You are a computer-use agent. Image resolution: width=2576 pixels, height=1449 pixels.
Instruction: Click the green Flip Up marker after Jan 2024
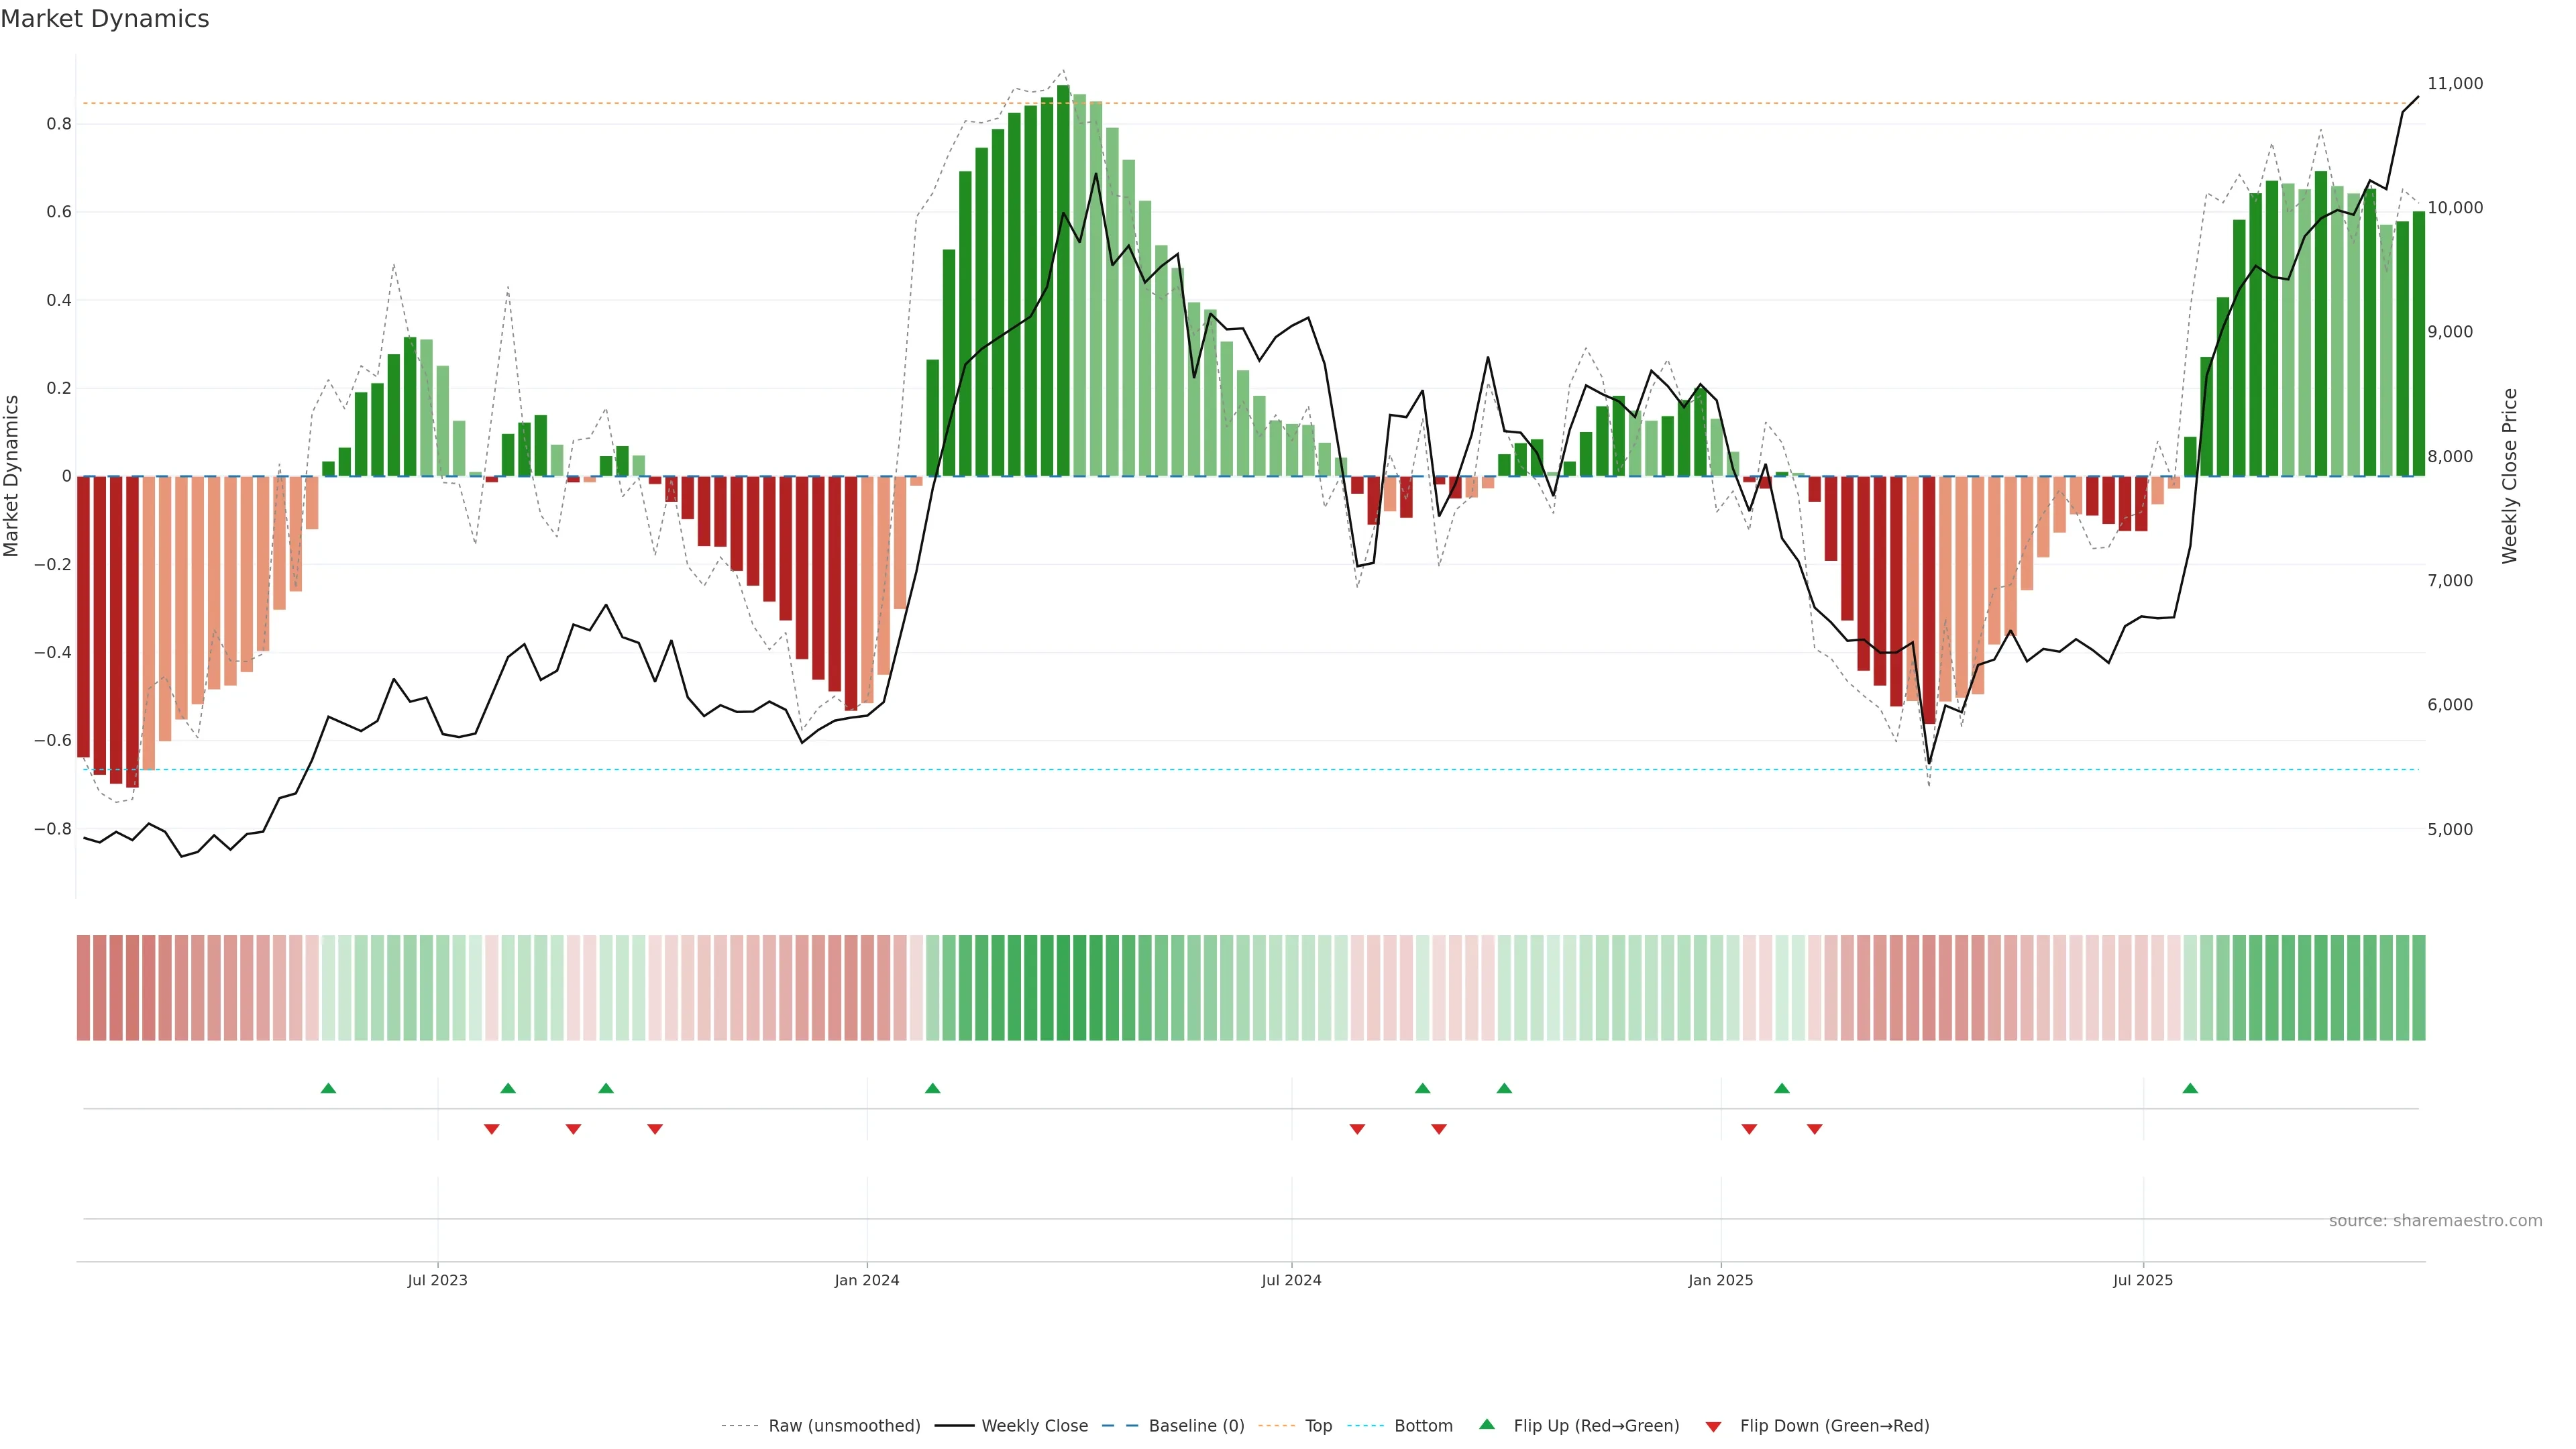coord(932,1088)
